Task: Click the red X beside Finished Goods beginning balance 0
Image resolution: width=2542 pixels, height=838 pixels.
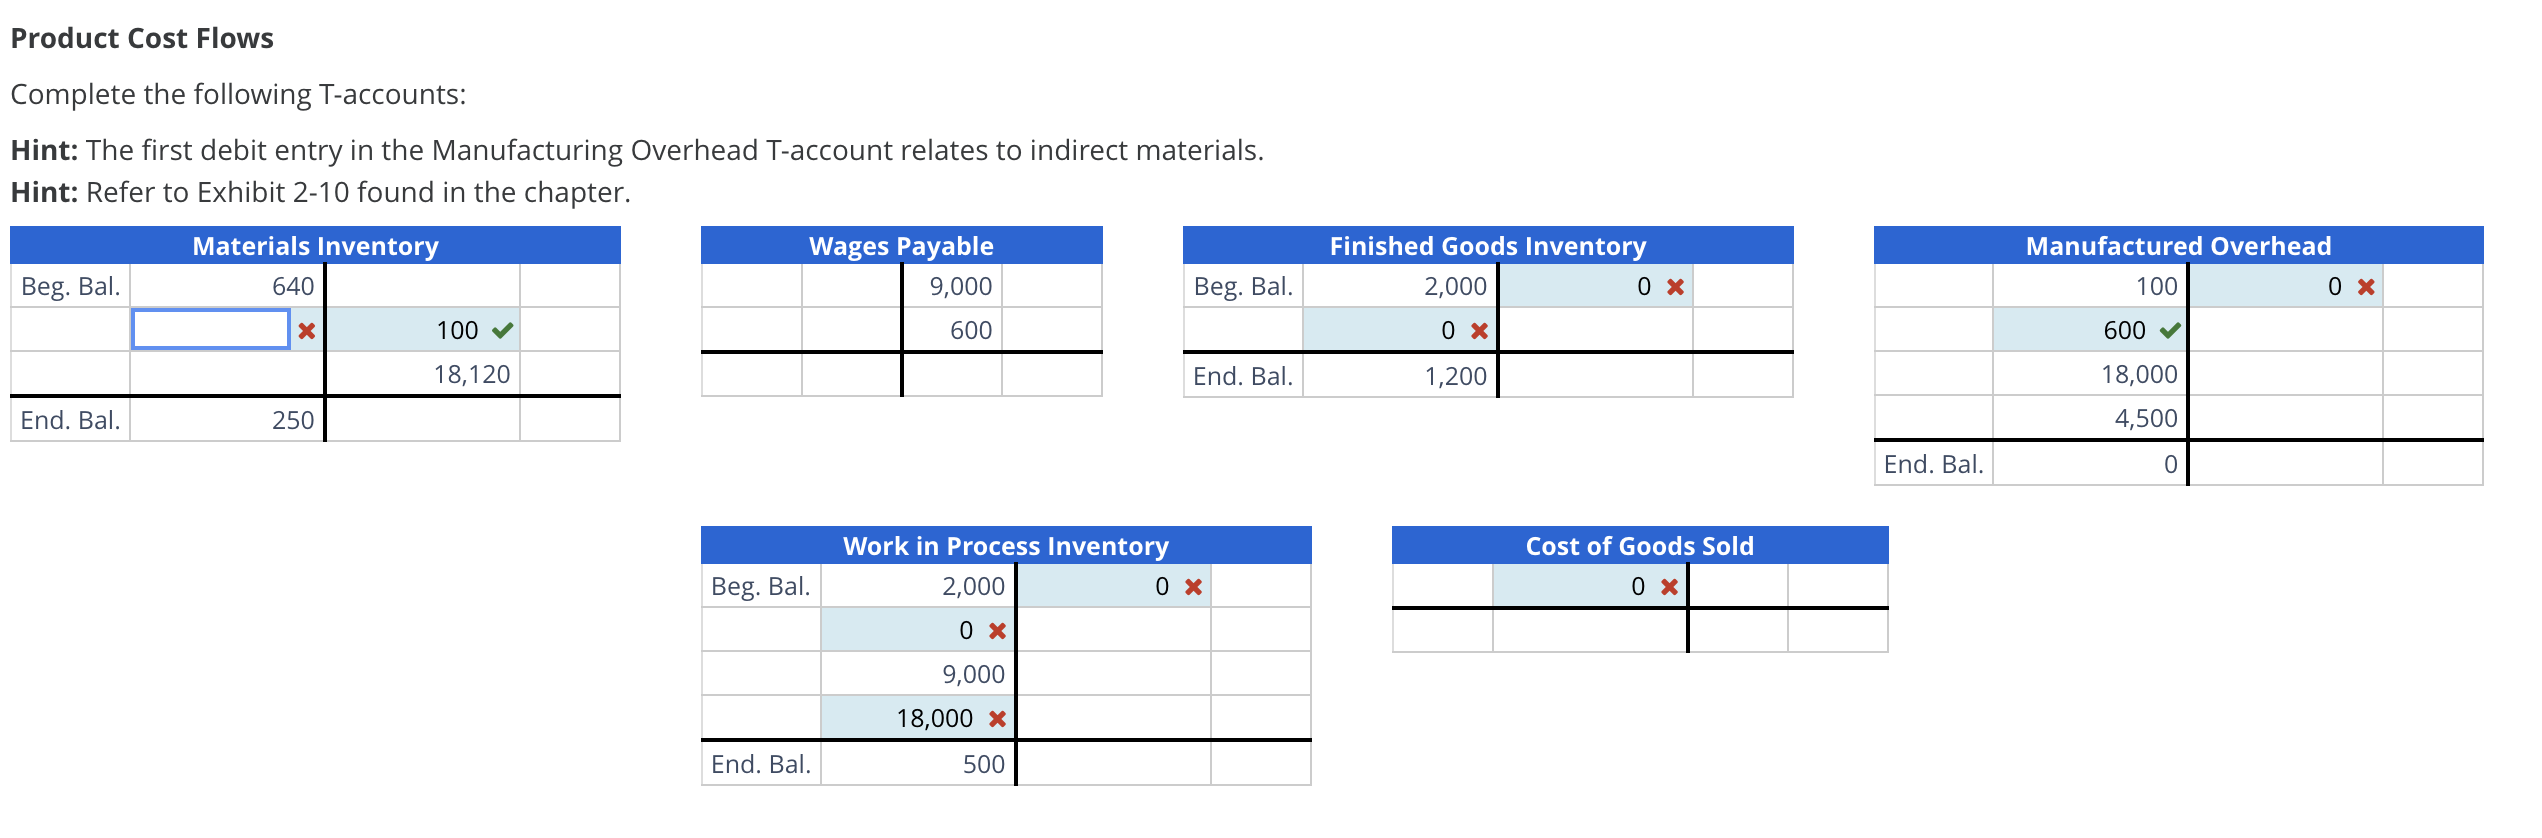Action: [1678, 286]
